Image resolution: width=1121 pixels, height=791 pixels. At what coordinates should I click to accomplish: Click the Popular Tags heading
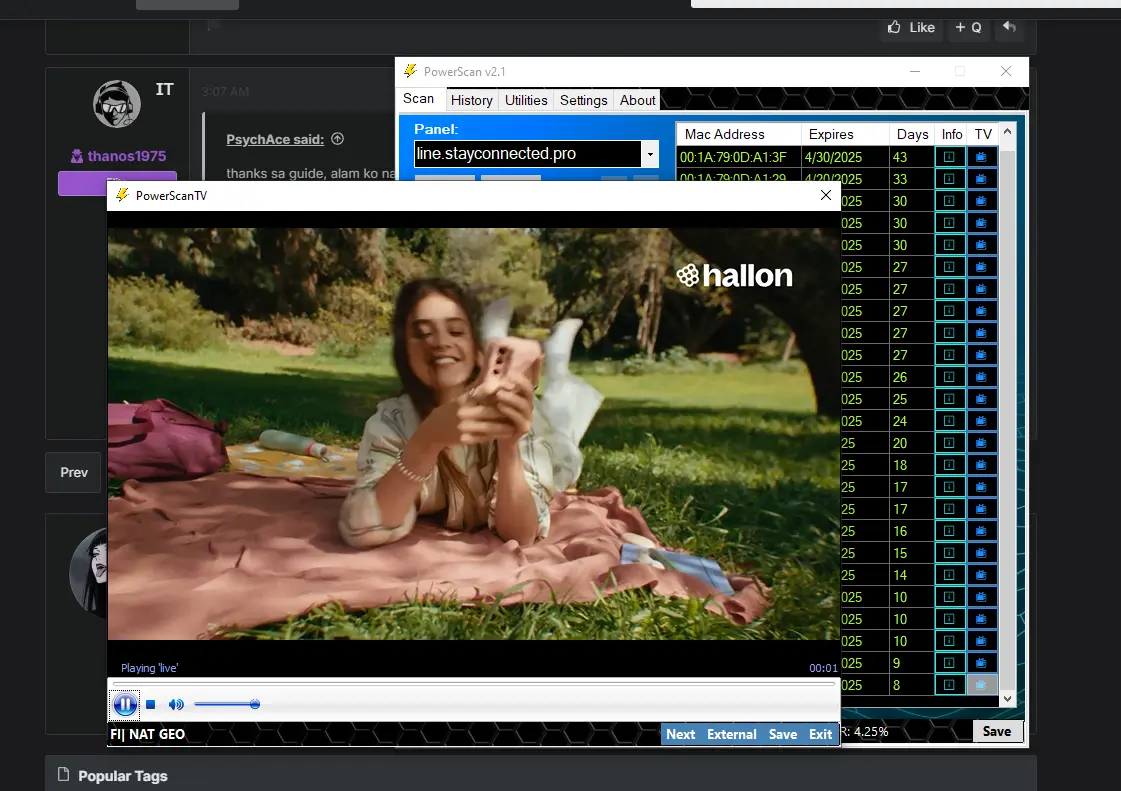point(123,776)
